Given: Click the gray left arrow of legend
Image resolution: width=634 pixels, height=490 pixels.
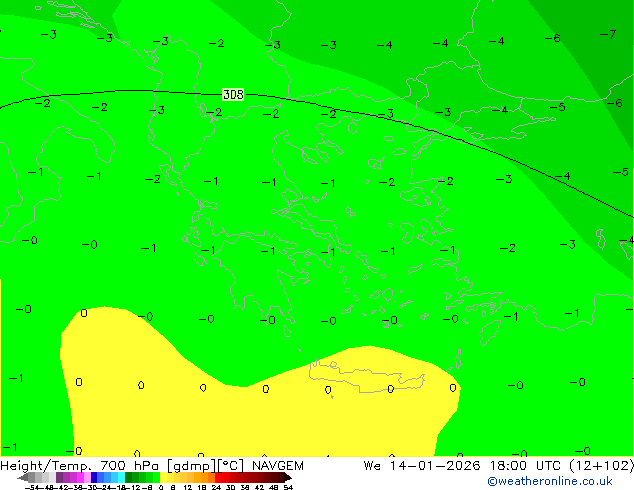Looking at the screenshot, I should pyautogui.click(x=23, y=478).
